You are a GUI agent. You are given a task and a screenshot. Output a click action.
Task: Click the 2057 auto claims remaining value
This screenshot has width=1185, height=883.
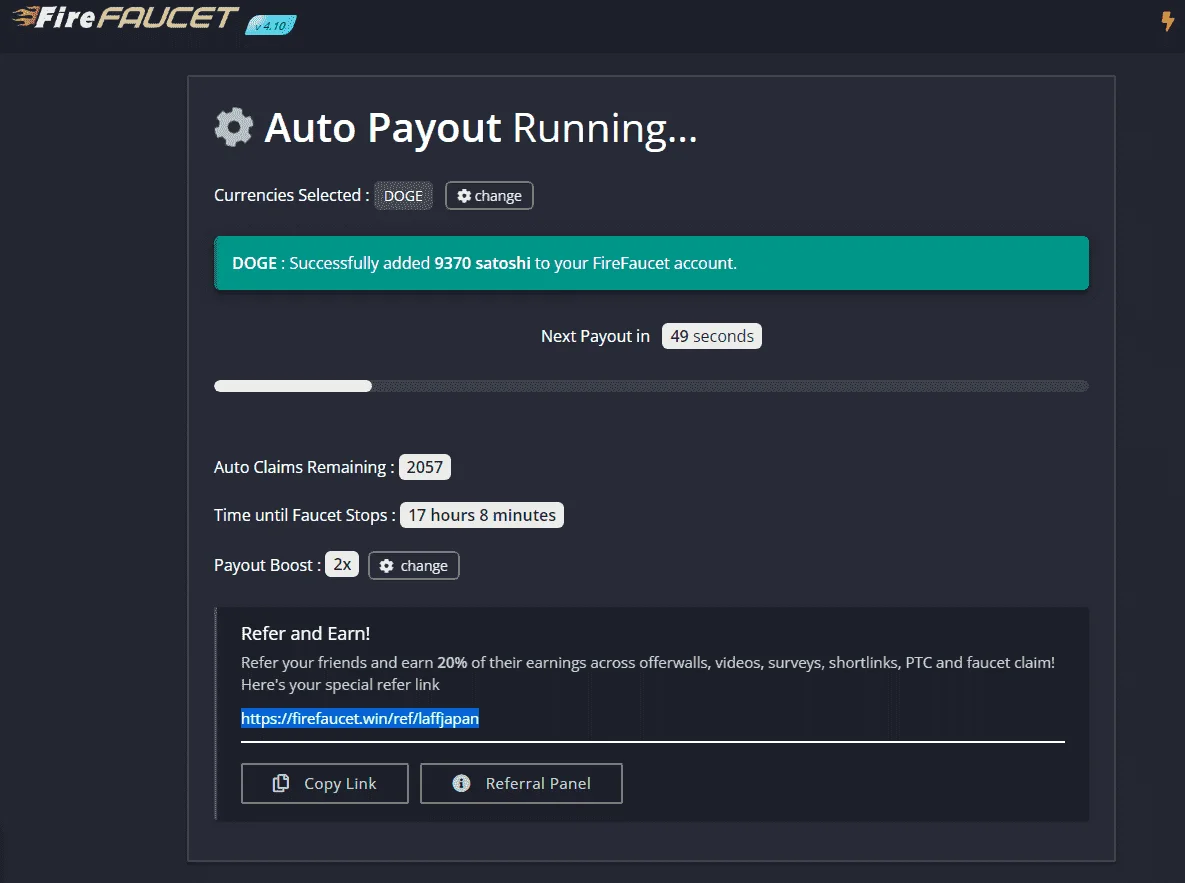(x=425, y=467)
